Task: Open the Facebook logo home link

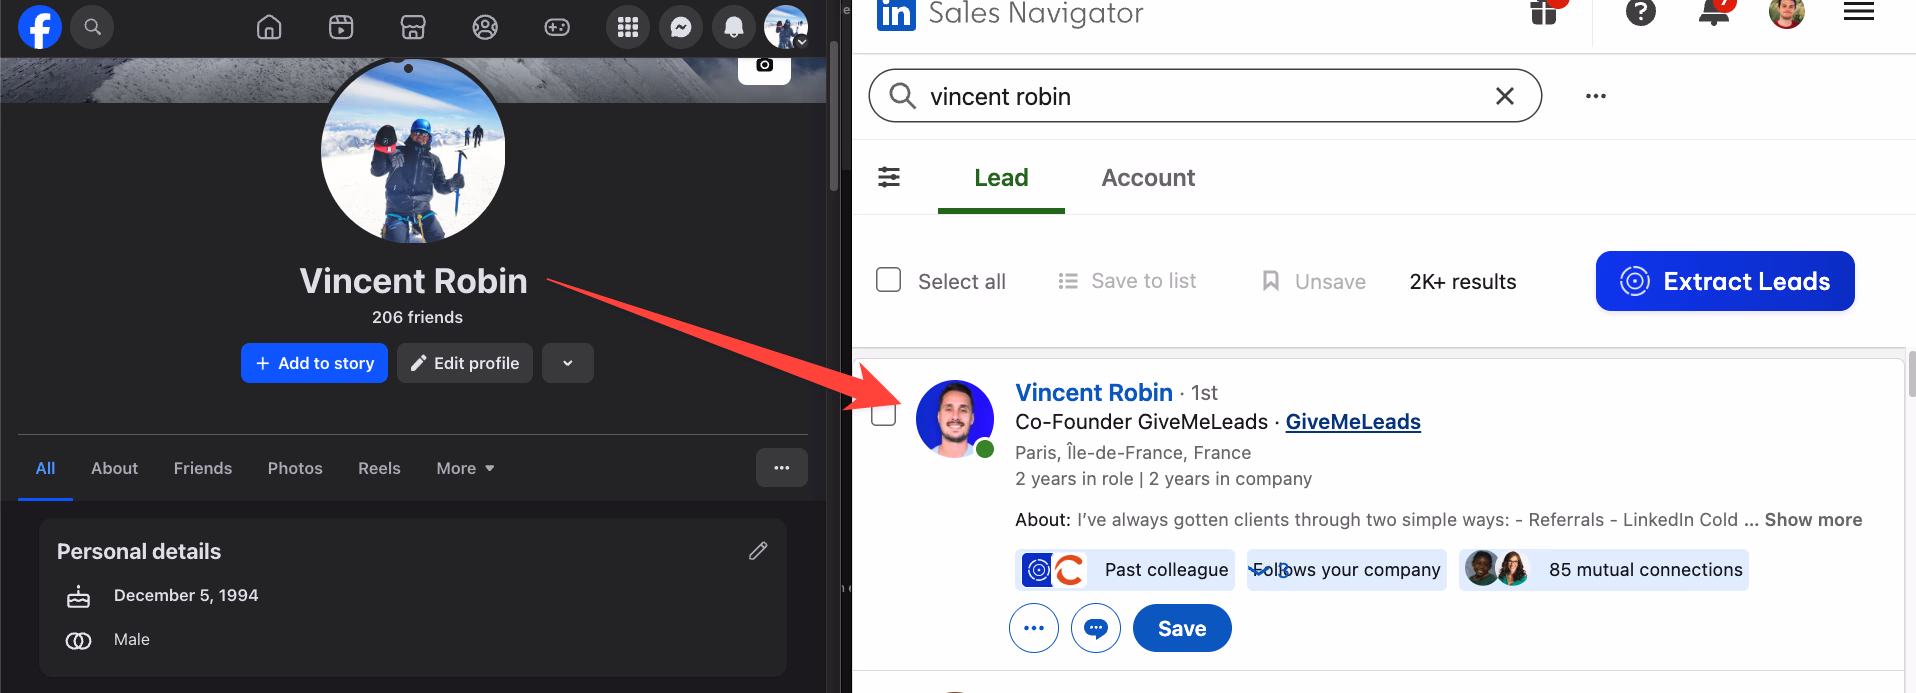Action: [40, 27]
